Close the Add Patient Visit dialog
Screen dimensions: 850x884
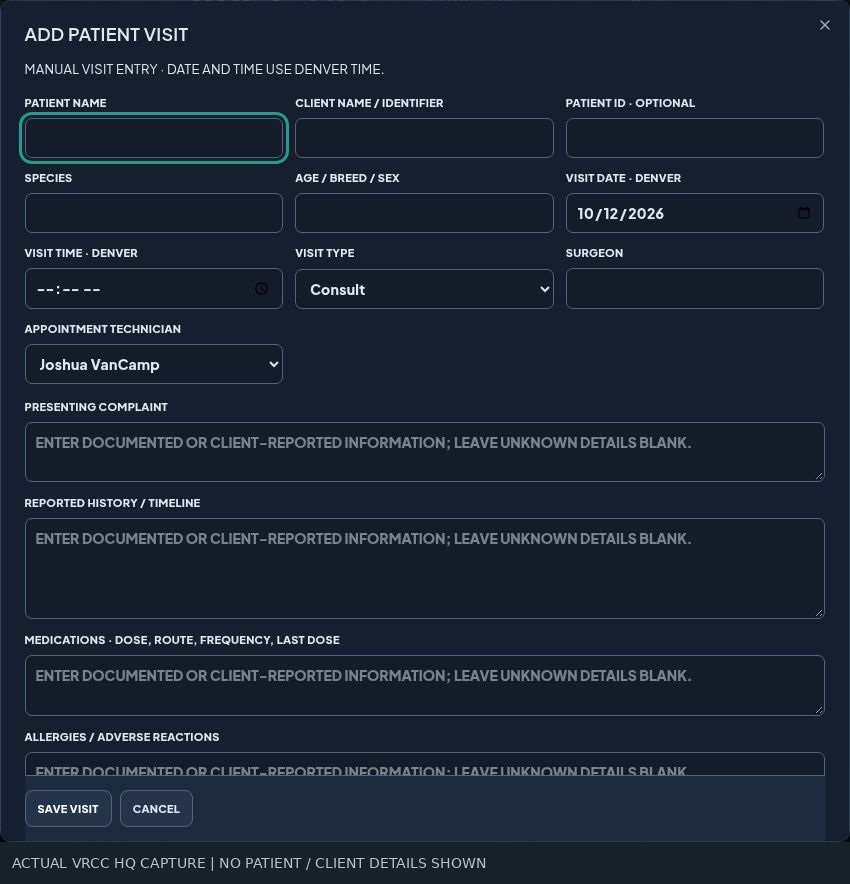coord(825,25)
